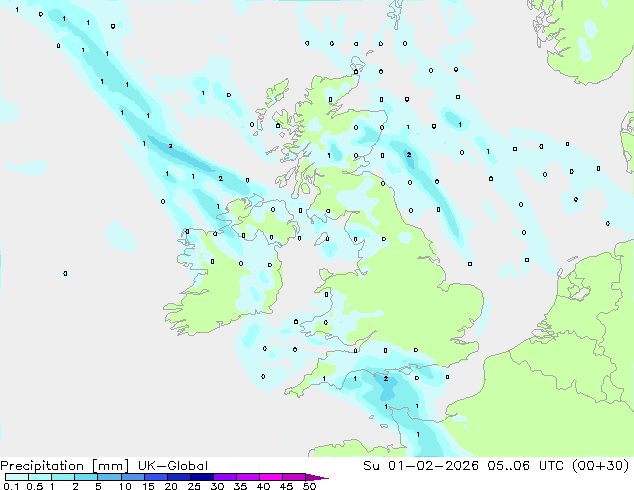Click legend value "15"
The image size is (634, 490).
pyautogui.click(x=148, y=486)
